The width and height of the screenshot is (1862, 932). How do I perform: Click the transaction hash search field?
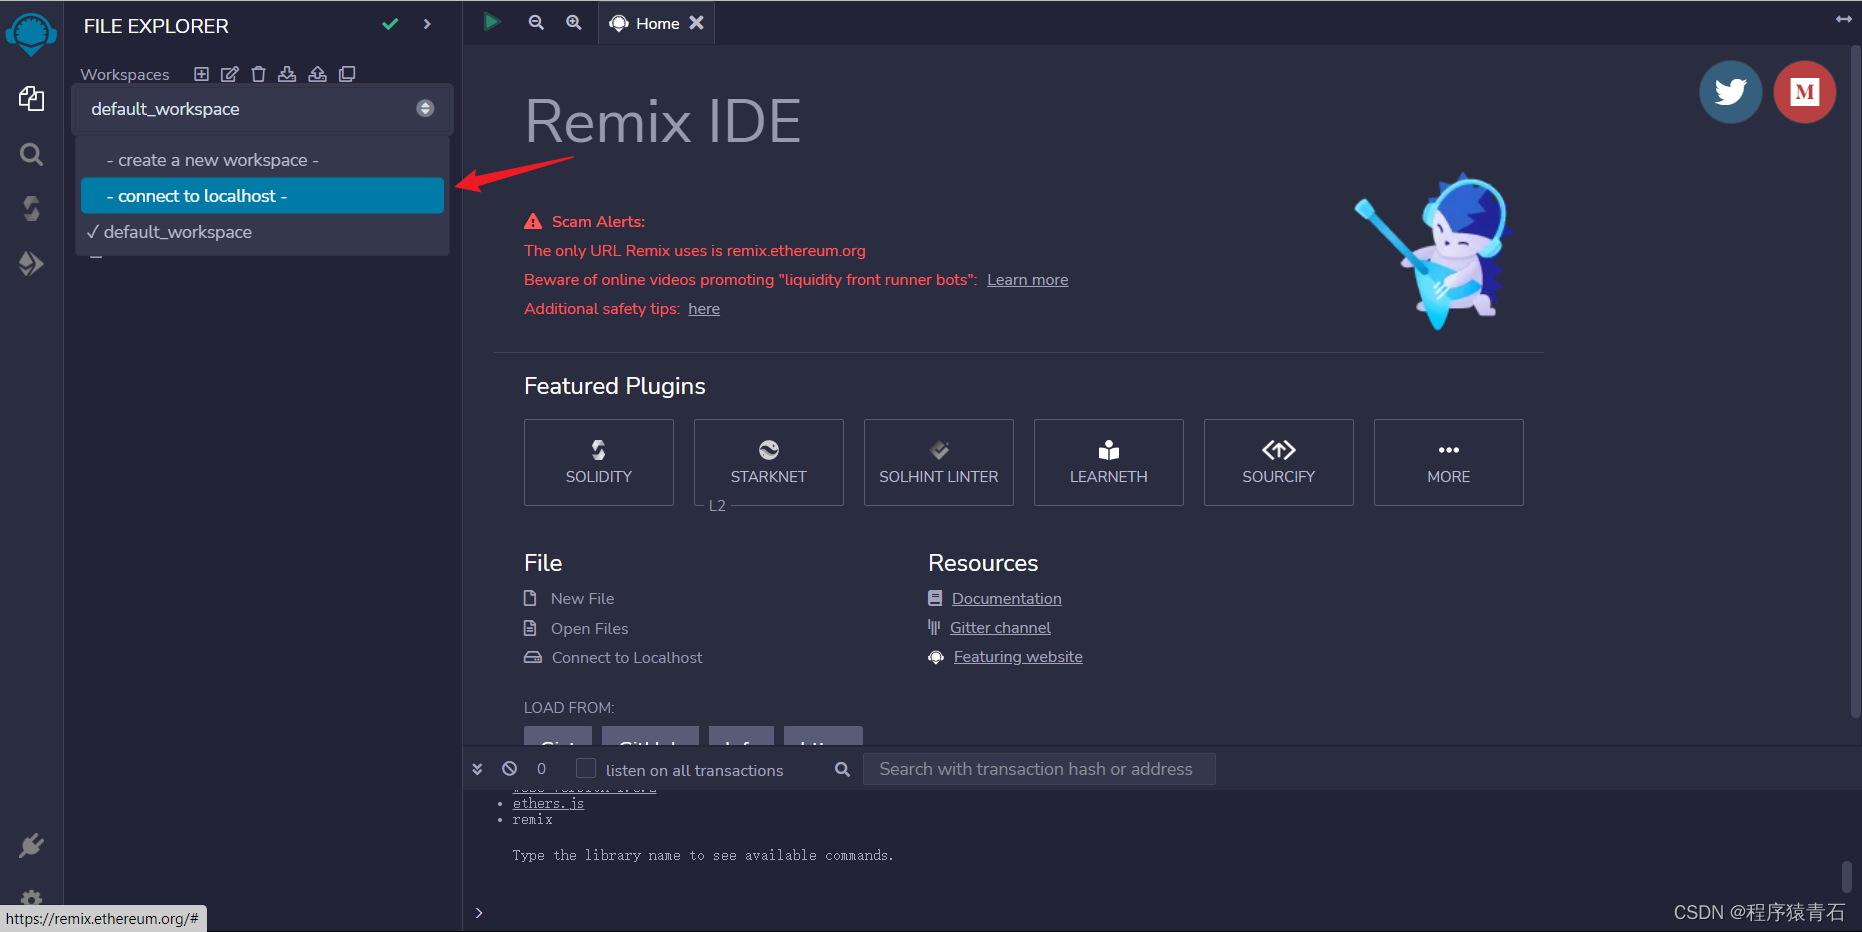pos(1038,768)
